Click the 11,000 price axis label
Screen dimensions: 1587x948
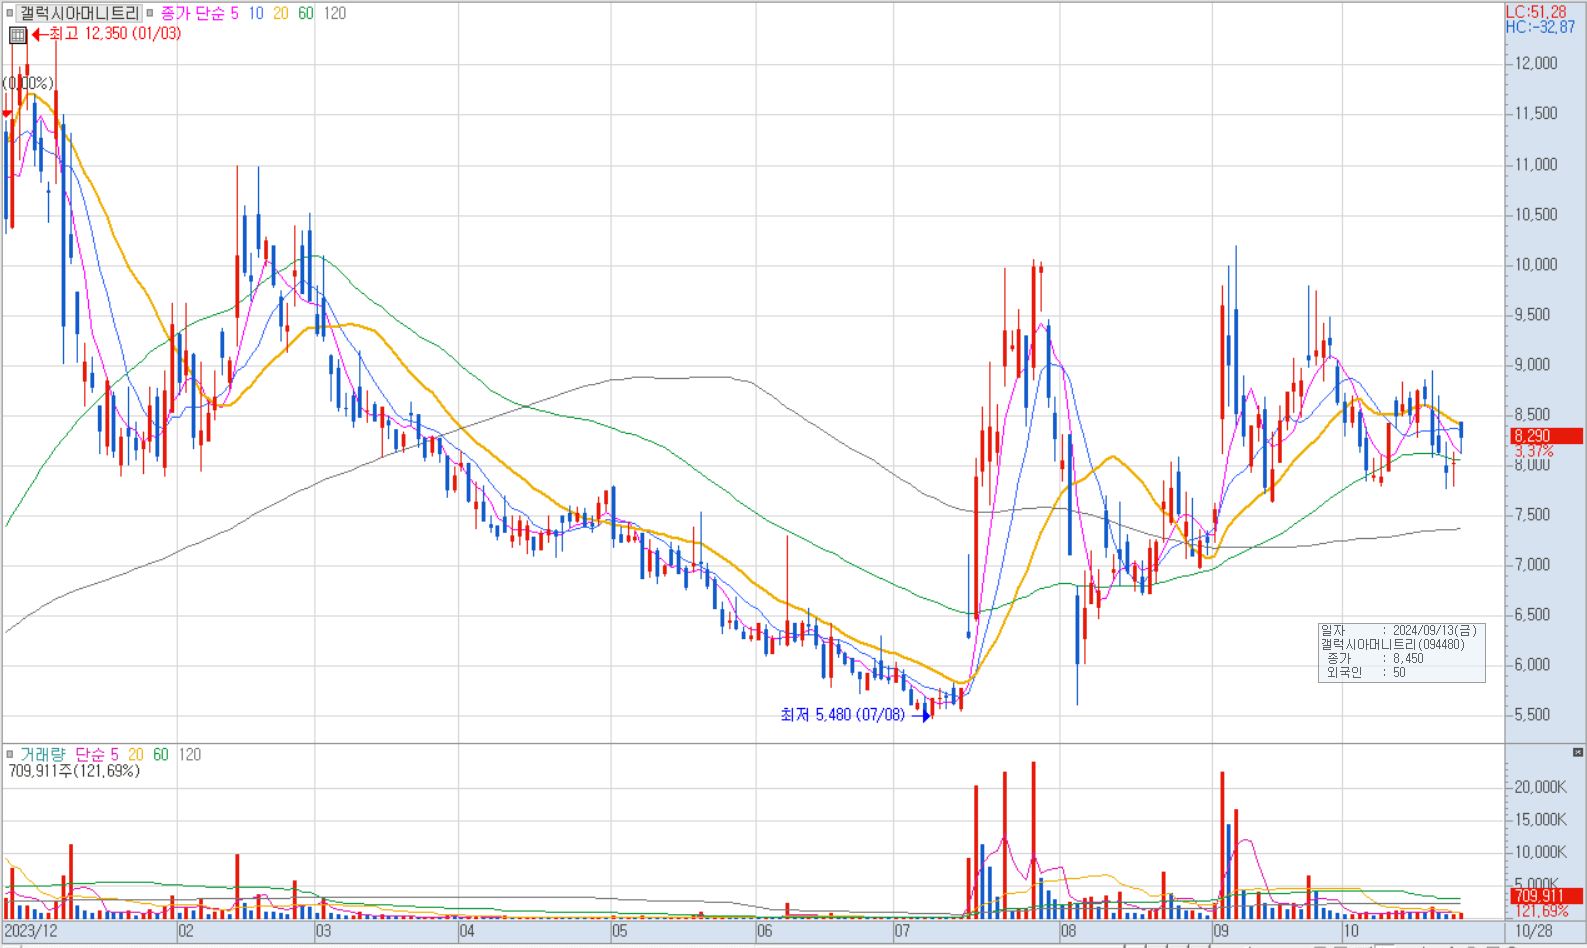[1536, 164]
